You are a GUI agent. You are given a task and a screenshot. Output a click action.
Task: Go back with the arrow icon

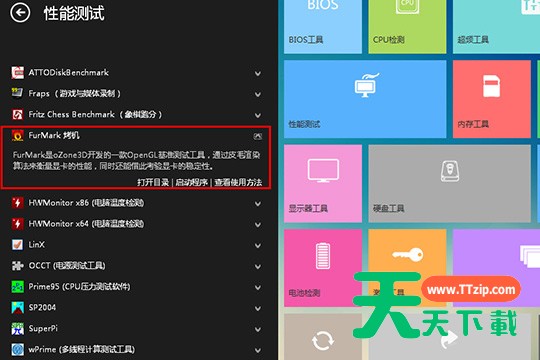(20, 13)
